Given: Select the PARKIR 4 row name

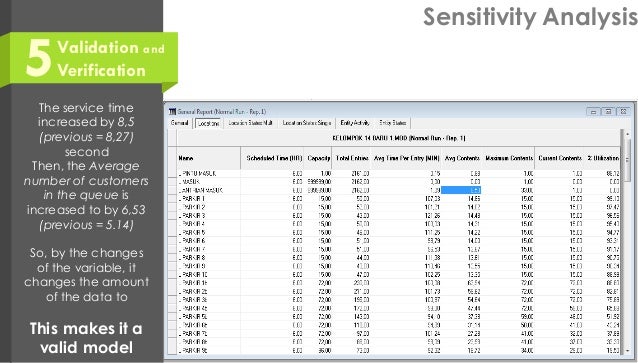Looking at the screenshot, I should tap(192, 224).
